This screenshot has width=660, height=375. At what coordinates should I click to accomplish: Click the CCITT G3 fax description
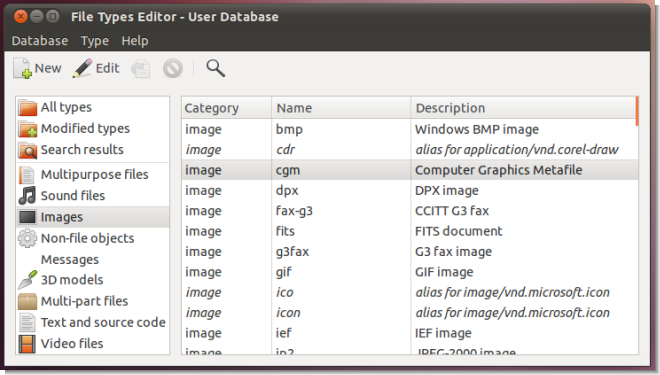452,211
